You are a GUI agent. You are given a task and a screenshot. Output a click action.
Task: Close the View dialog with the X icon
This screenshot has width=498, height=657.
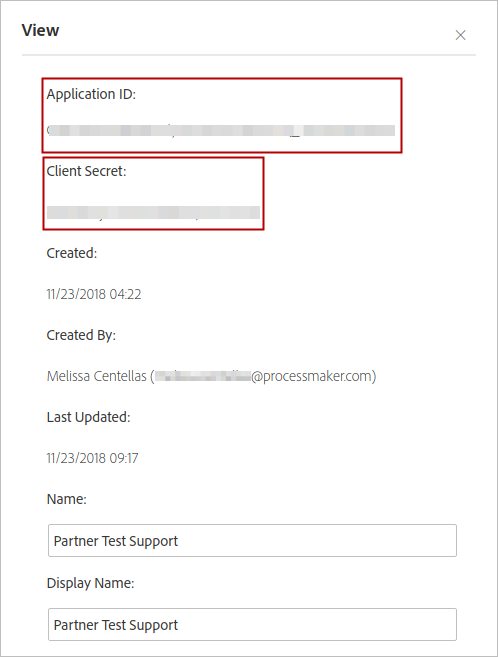[x=460, y=35]
